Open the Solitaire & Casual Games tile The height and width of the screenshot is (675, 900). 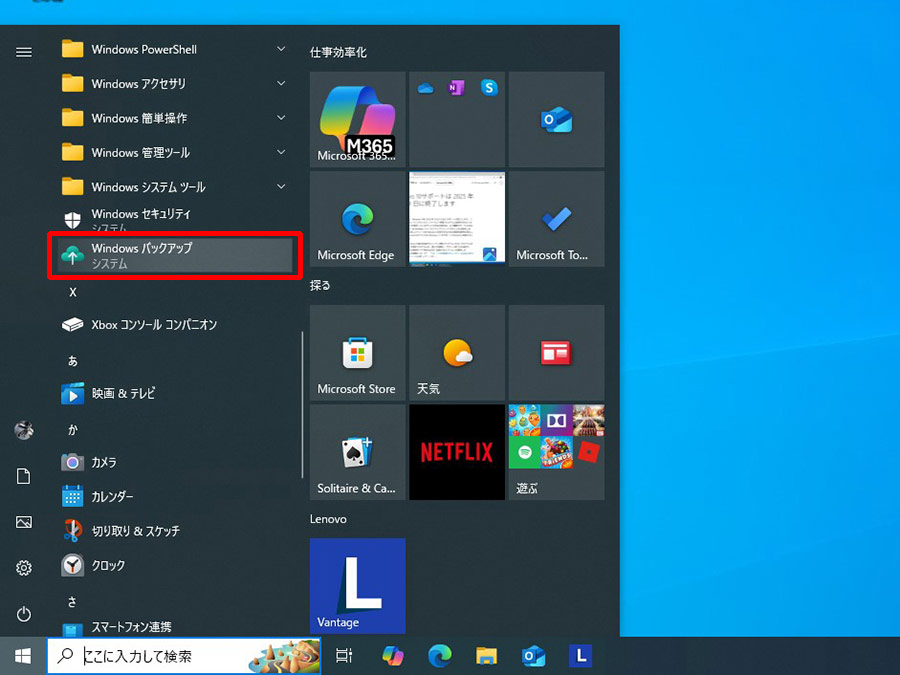[357, 452]
